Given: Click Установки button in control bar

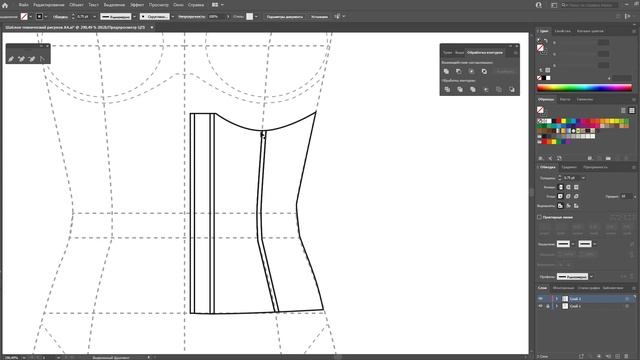Looking at the screenshot, I should [x=319, y=17].
